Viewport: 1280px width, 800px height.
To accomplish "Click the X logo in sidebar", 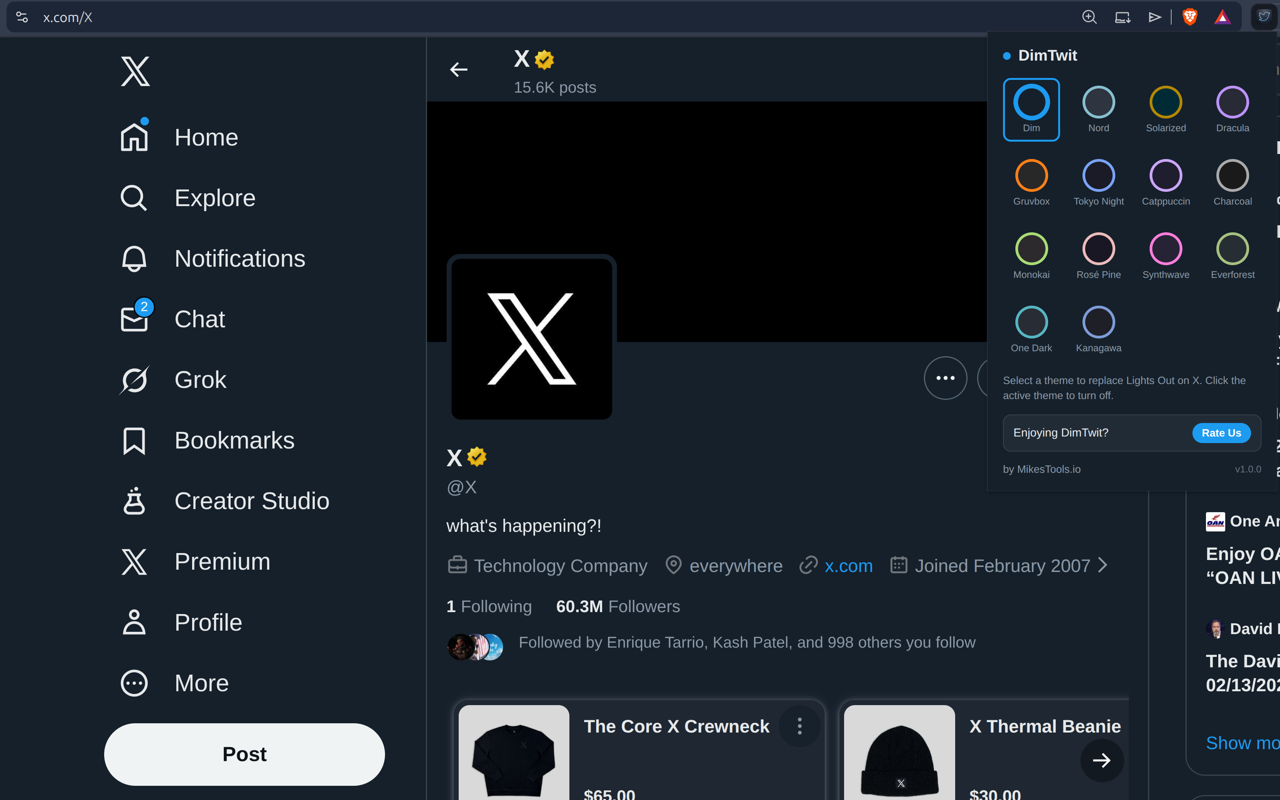I will click(135, 72).
